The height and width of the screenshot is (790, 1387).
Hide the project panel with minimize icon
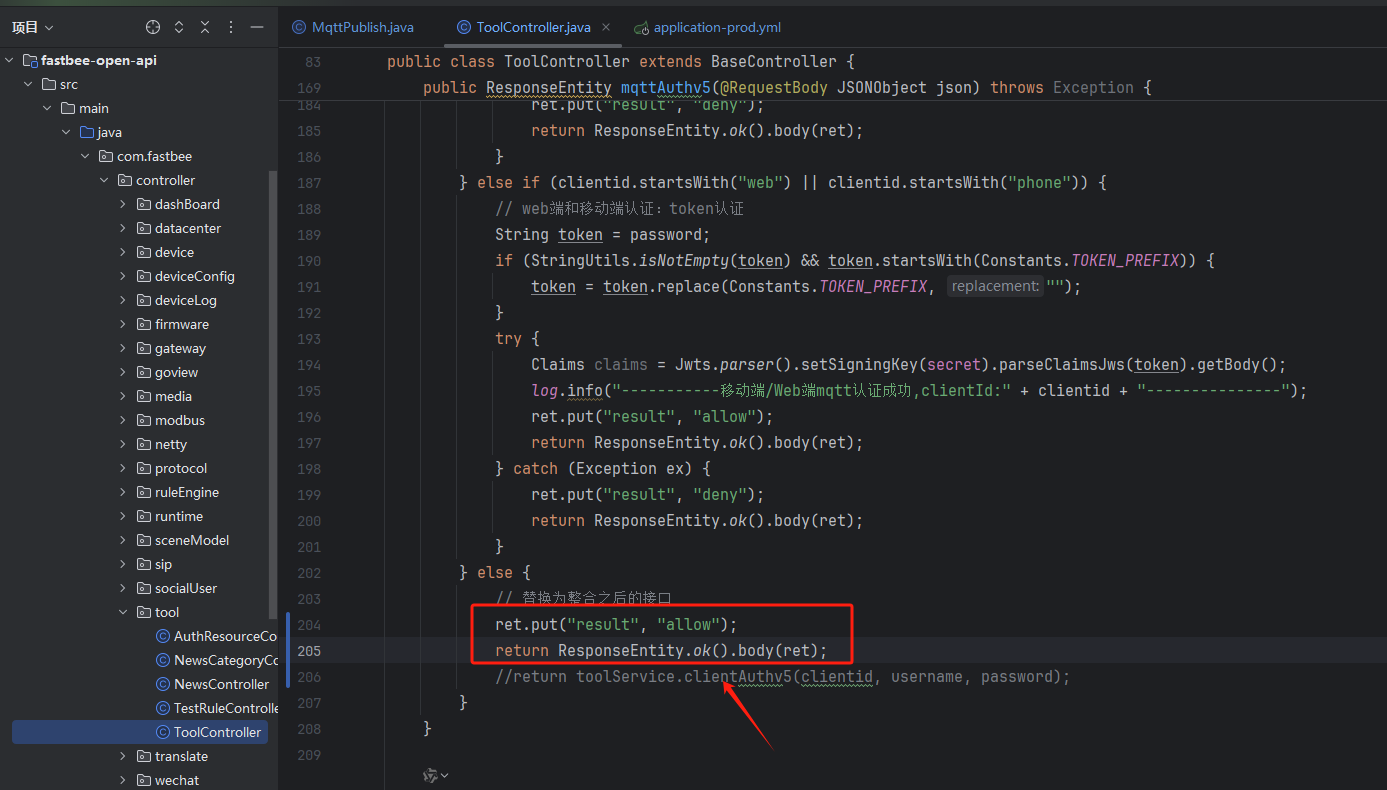click(x=257, y=27)
